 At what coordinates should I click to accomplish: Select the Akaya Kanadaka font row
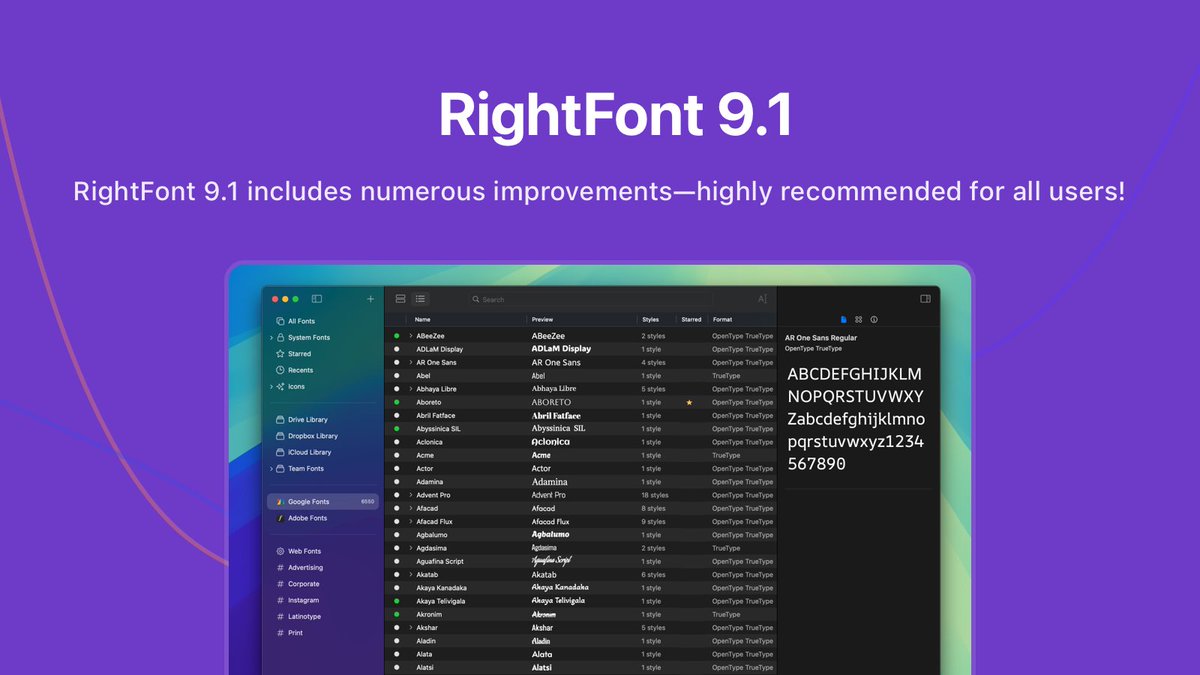point(580,588)
